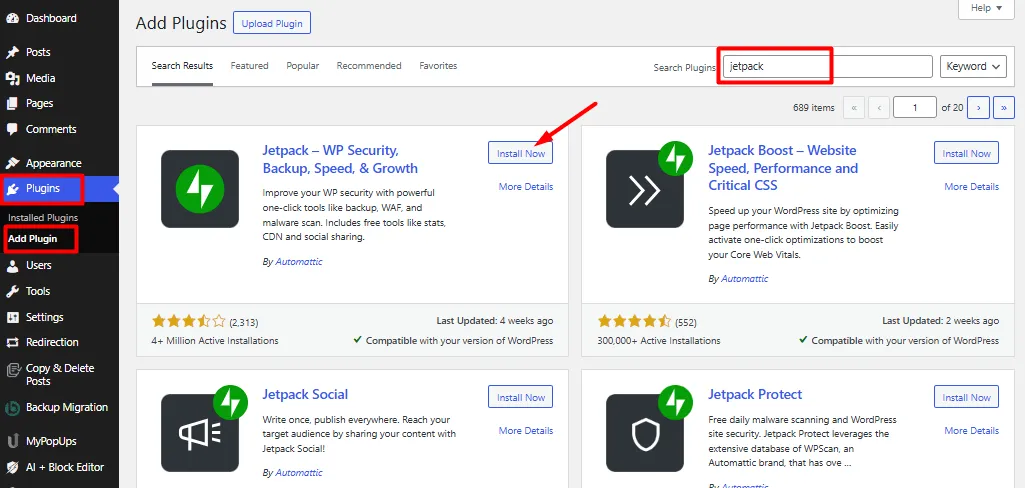This screenshot has width=1025, height=488.
Task: Click 'Last Updated: 4 weeks ago' text
Action: coord(495,321)
